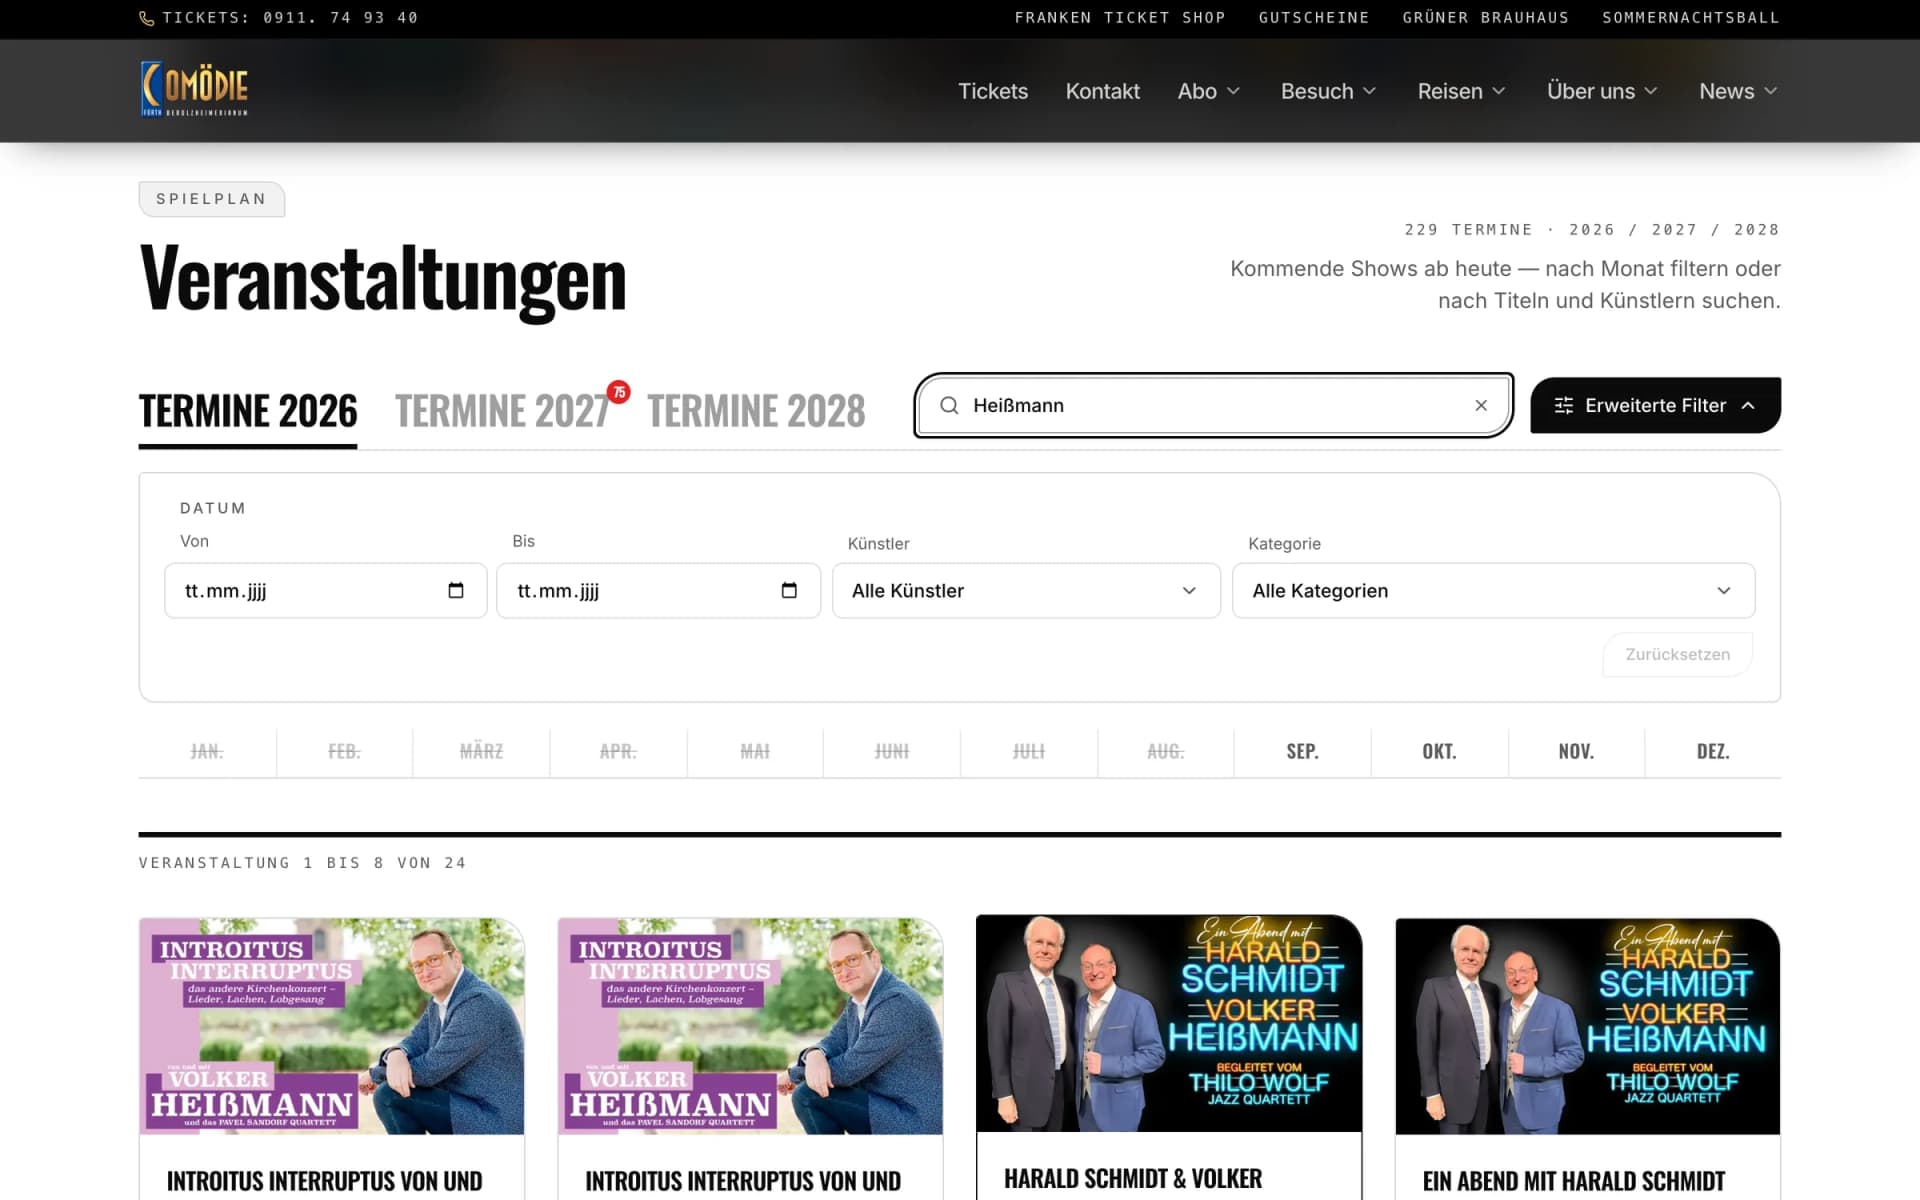Click the disabled AUG. month
This screenshot has width=1920, height=1200.
[x=1165, y=751]
